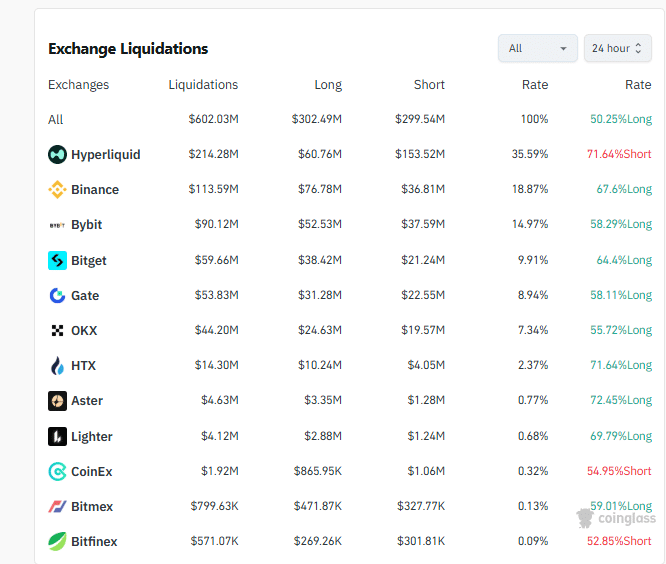The width and height of the screenshot is (666, 564).
Task: Select the $302.49M long total
Action: (317, 119)
